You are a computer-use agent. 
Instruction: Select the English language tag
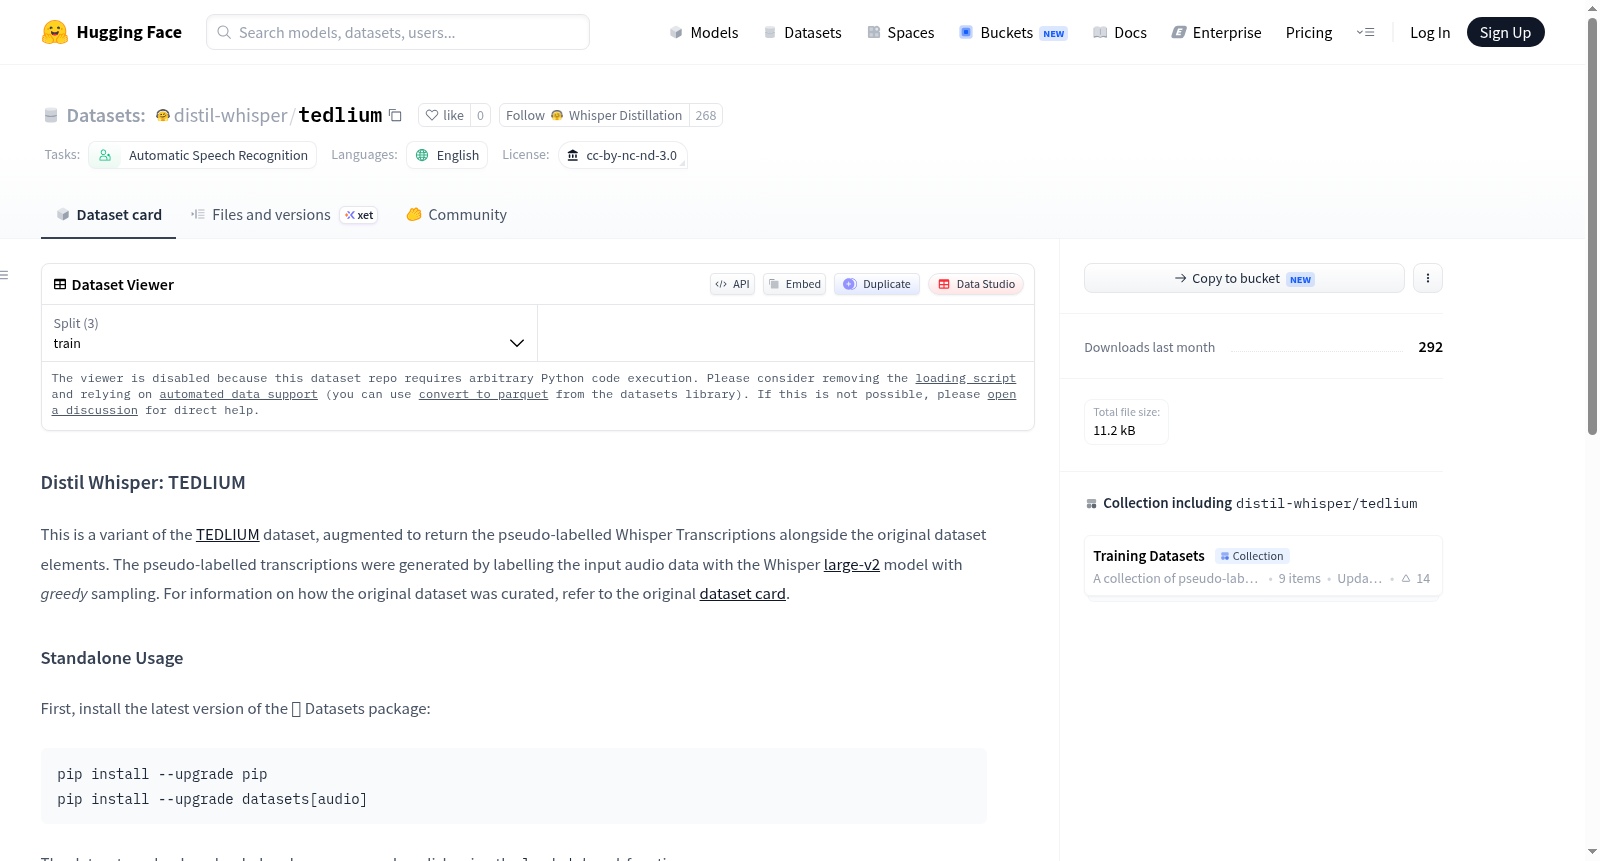click(x=447, y=155)
